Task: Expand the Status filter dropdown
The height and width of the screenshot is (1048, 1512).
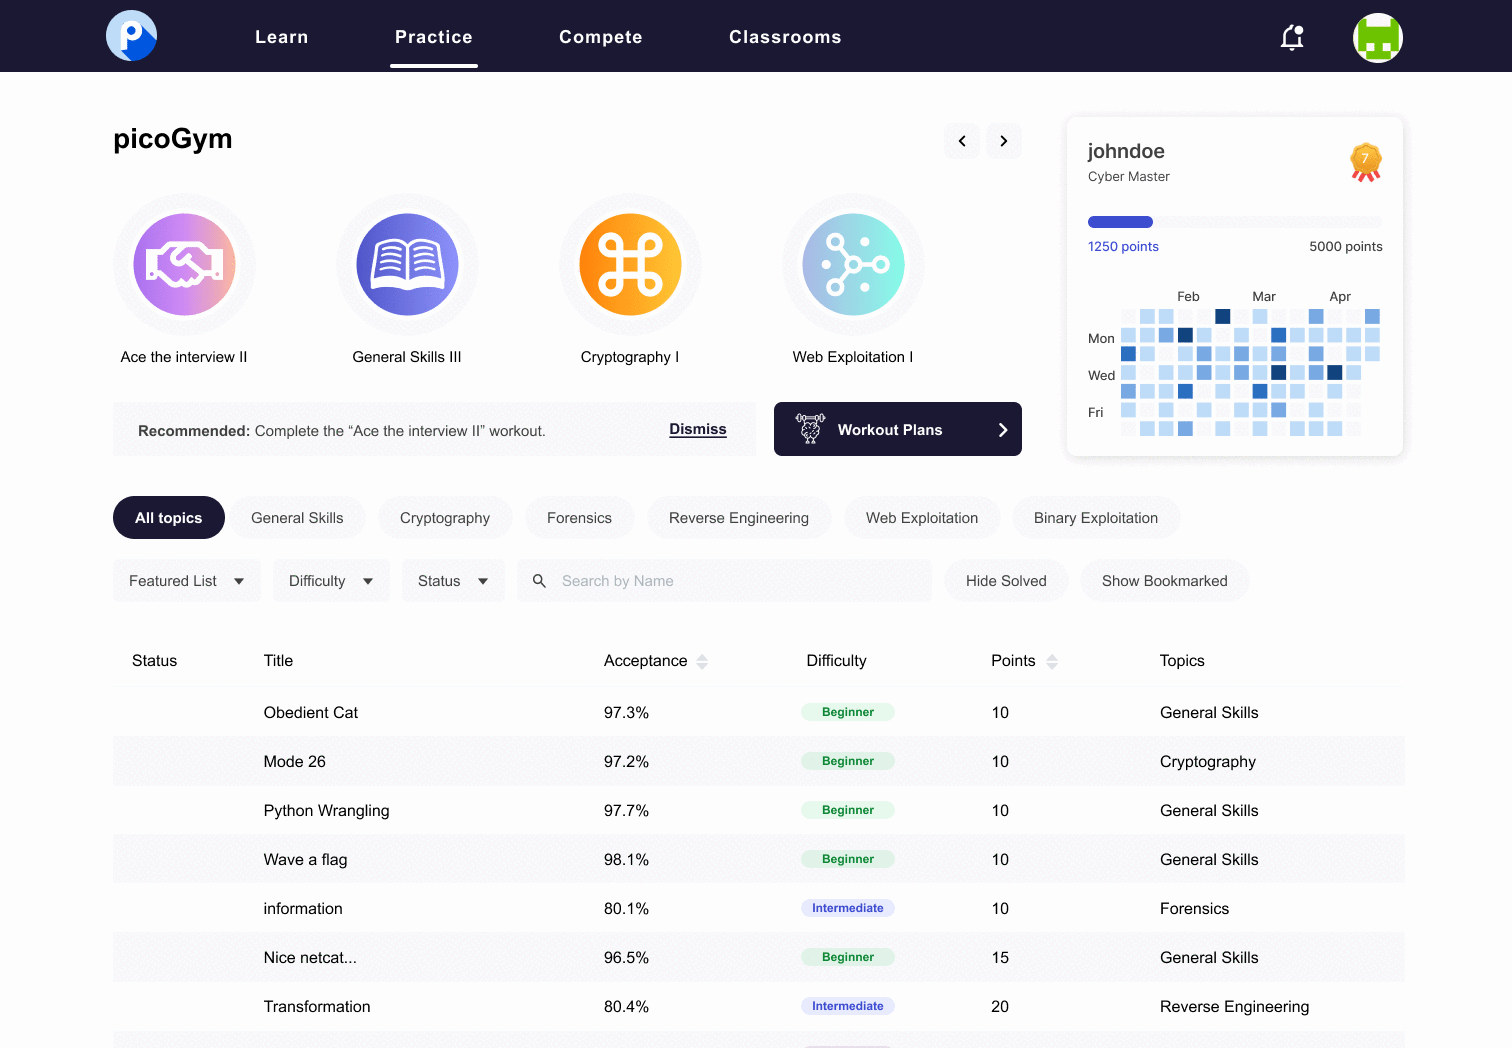Action: [453, 581]
